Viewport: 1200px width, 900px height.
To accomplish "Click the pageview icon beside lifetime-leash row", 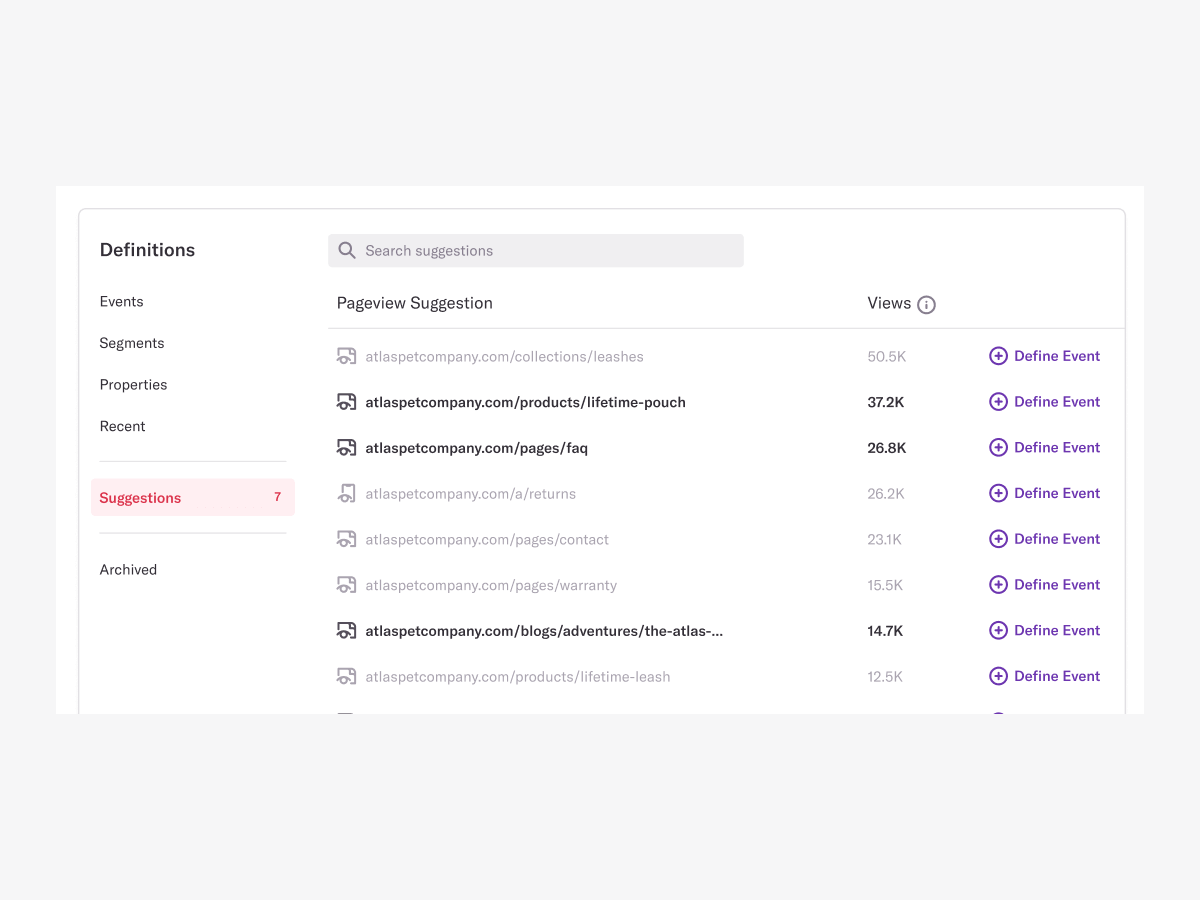I will click(x=346, y=676).
